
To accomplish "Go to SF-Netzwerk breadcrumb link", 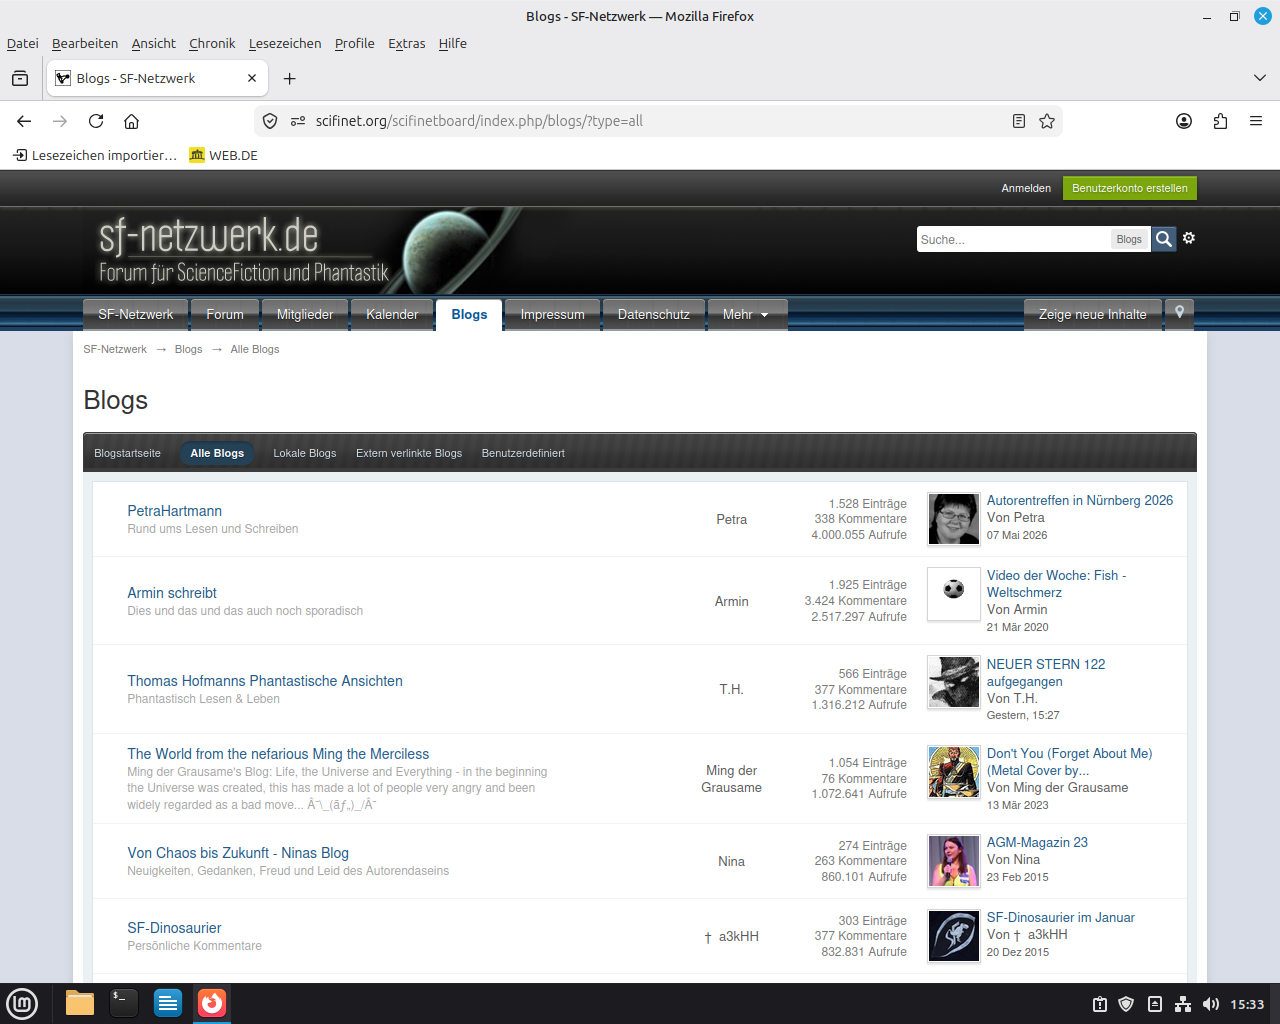I will click(115, 349).
